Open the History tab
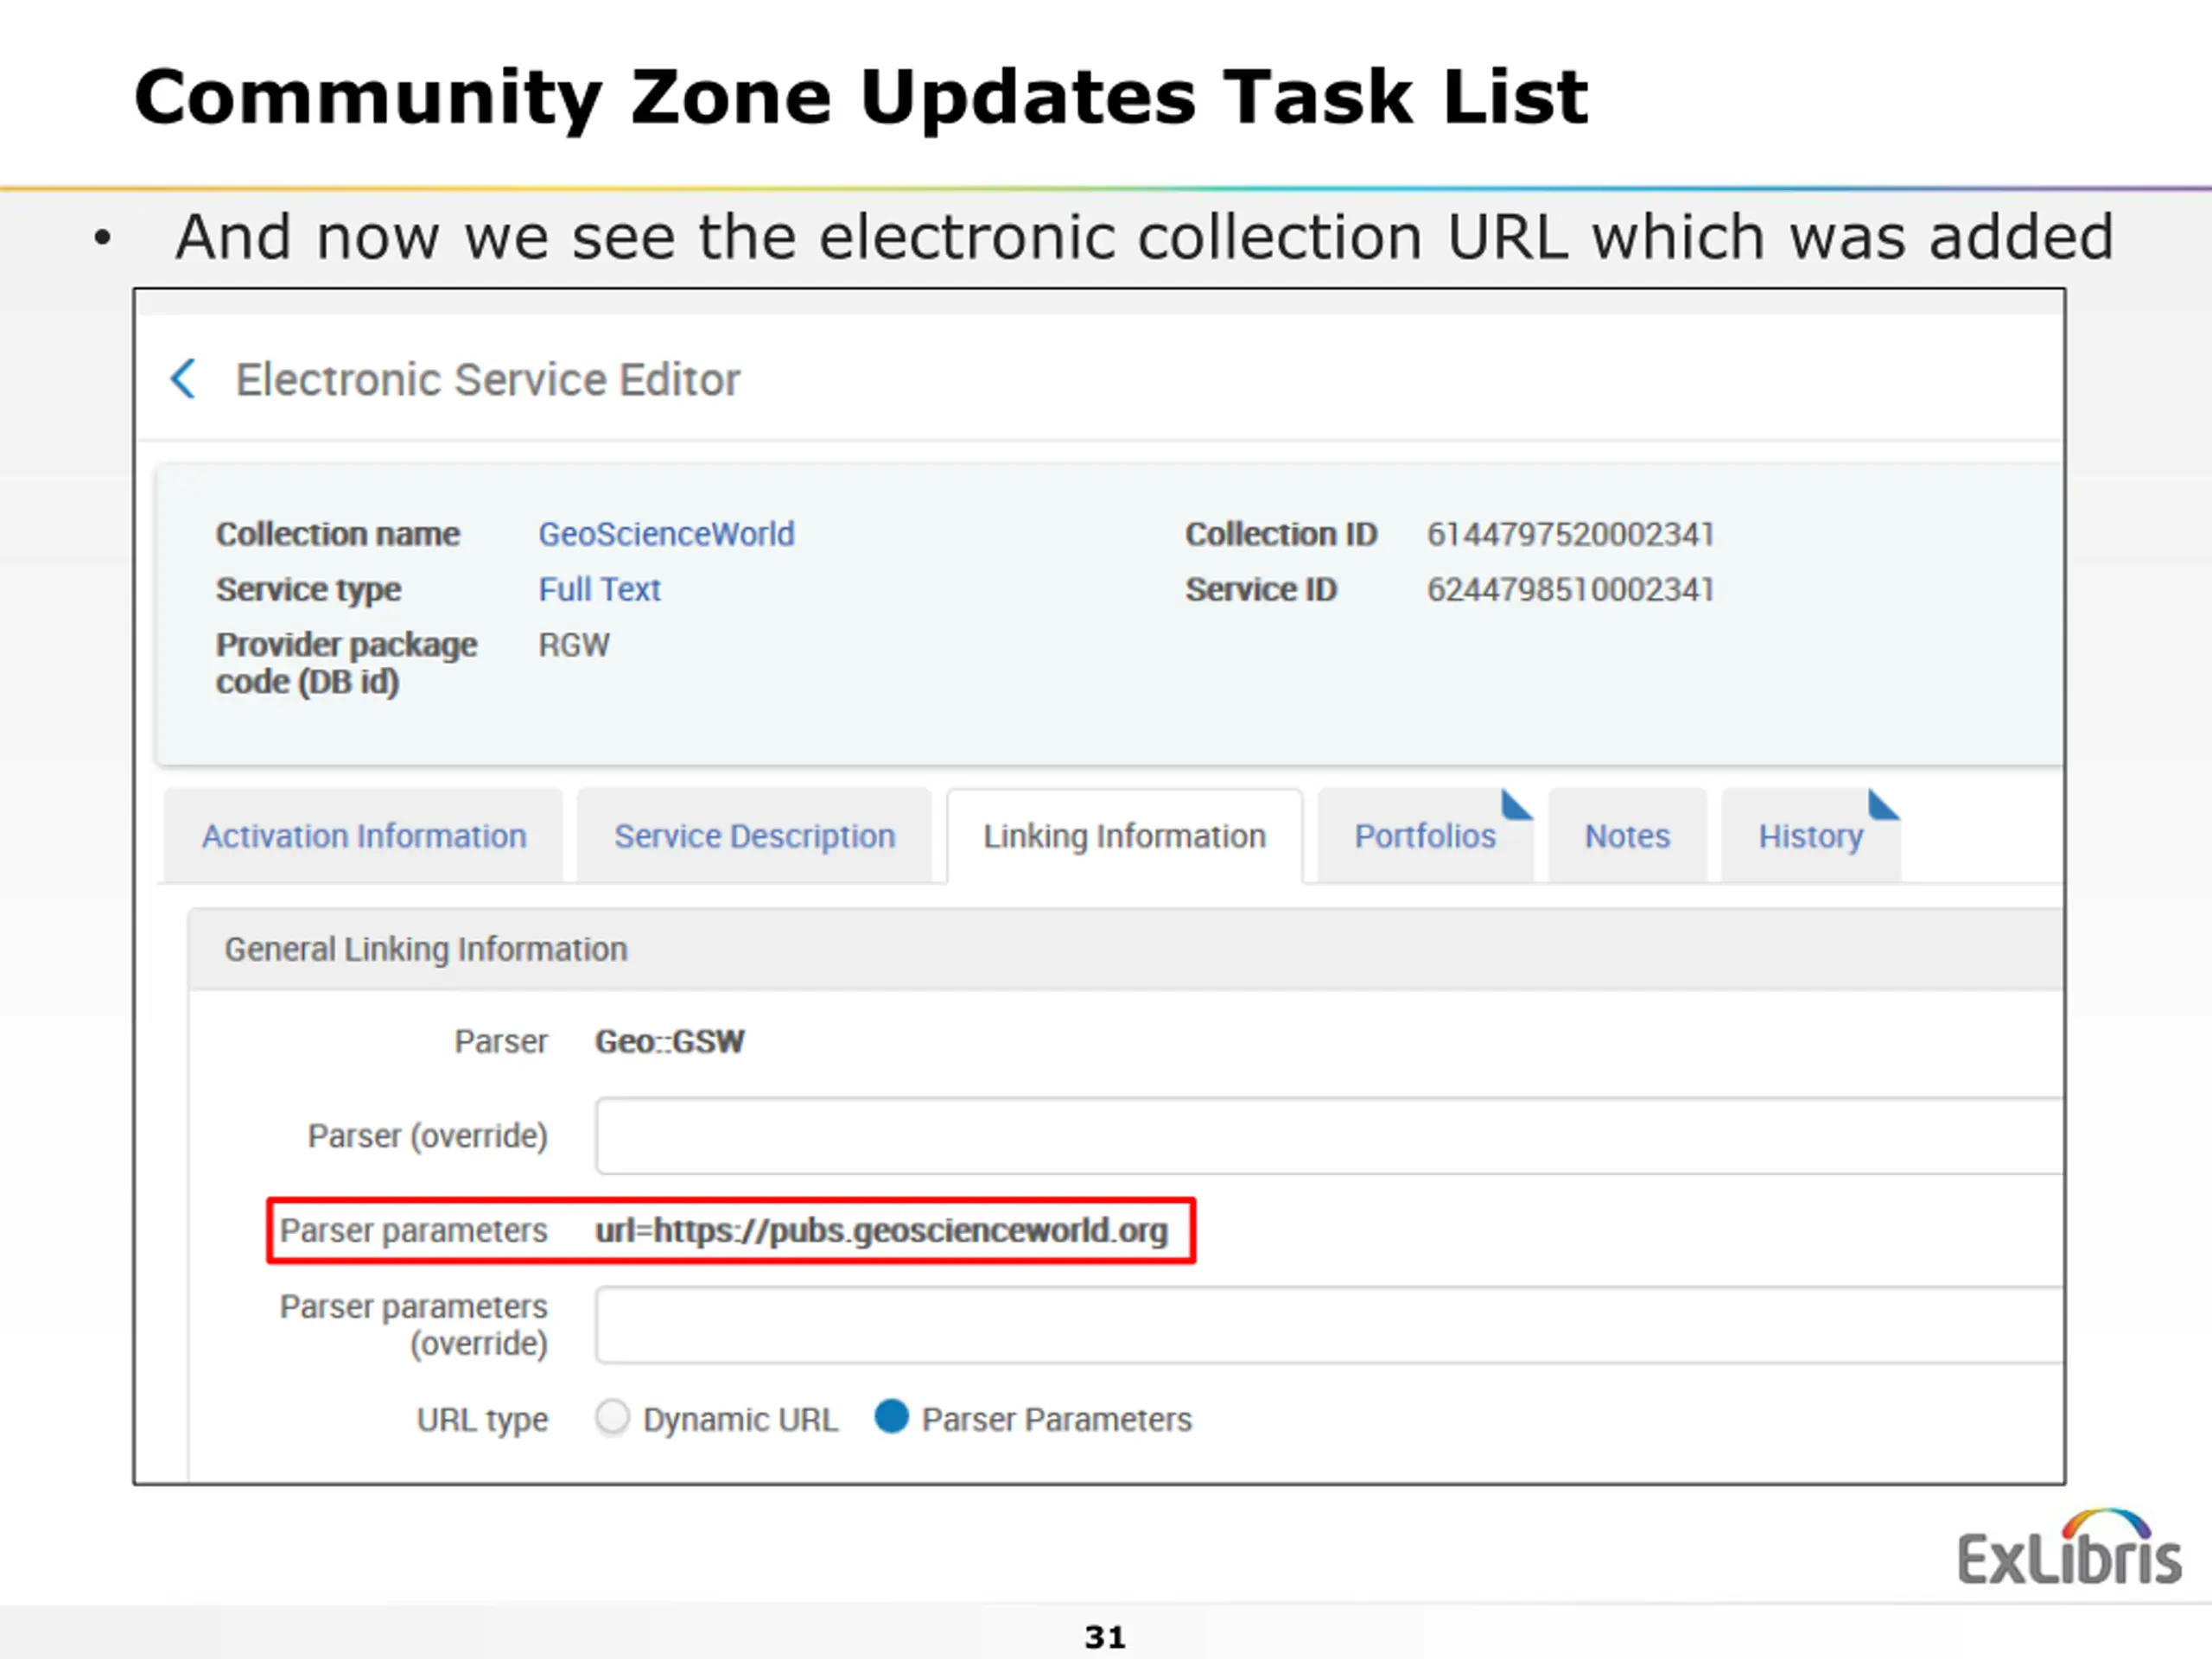 (1811, 836)
